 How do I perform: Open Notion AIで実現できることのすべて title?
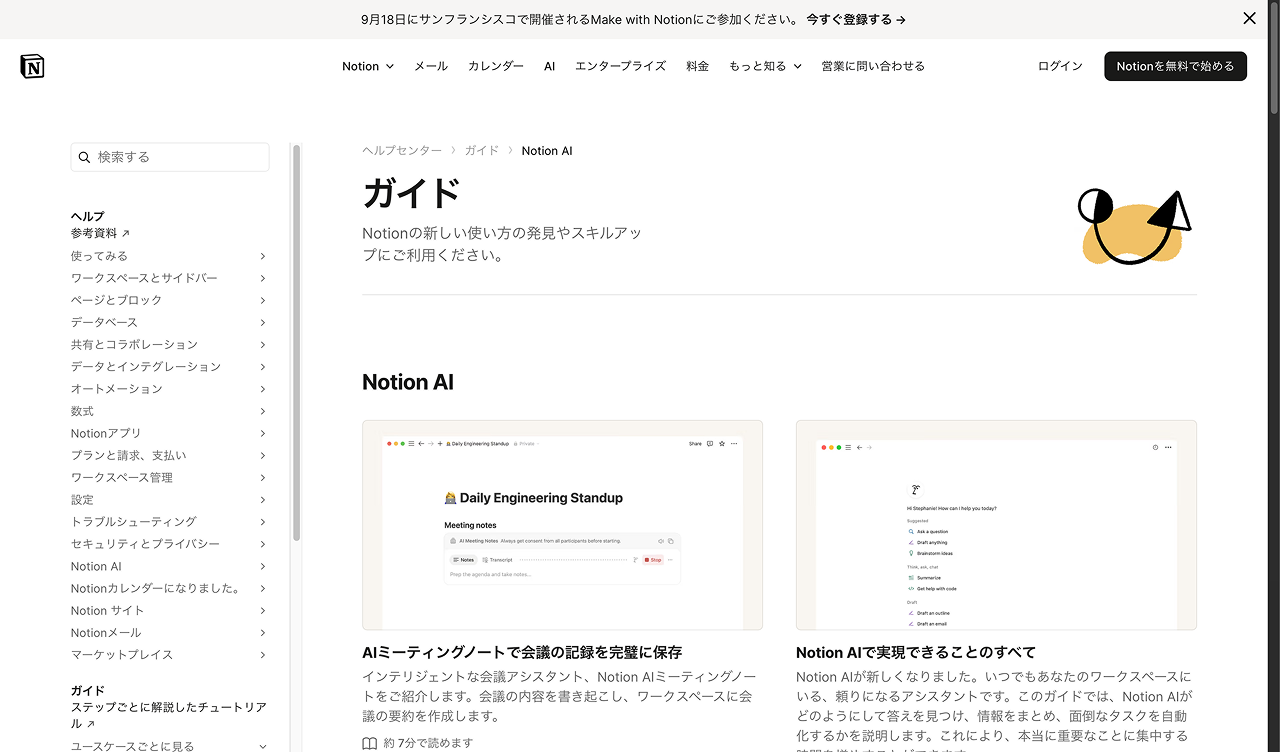916,652
